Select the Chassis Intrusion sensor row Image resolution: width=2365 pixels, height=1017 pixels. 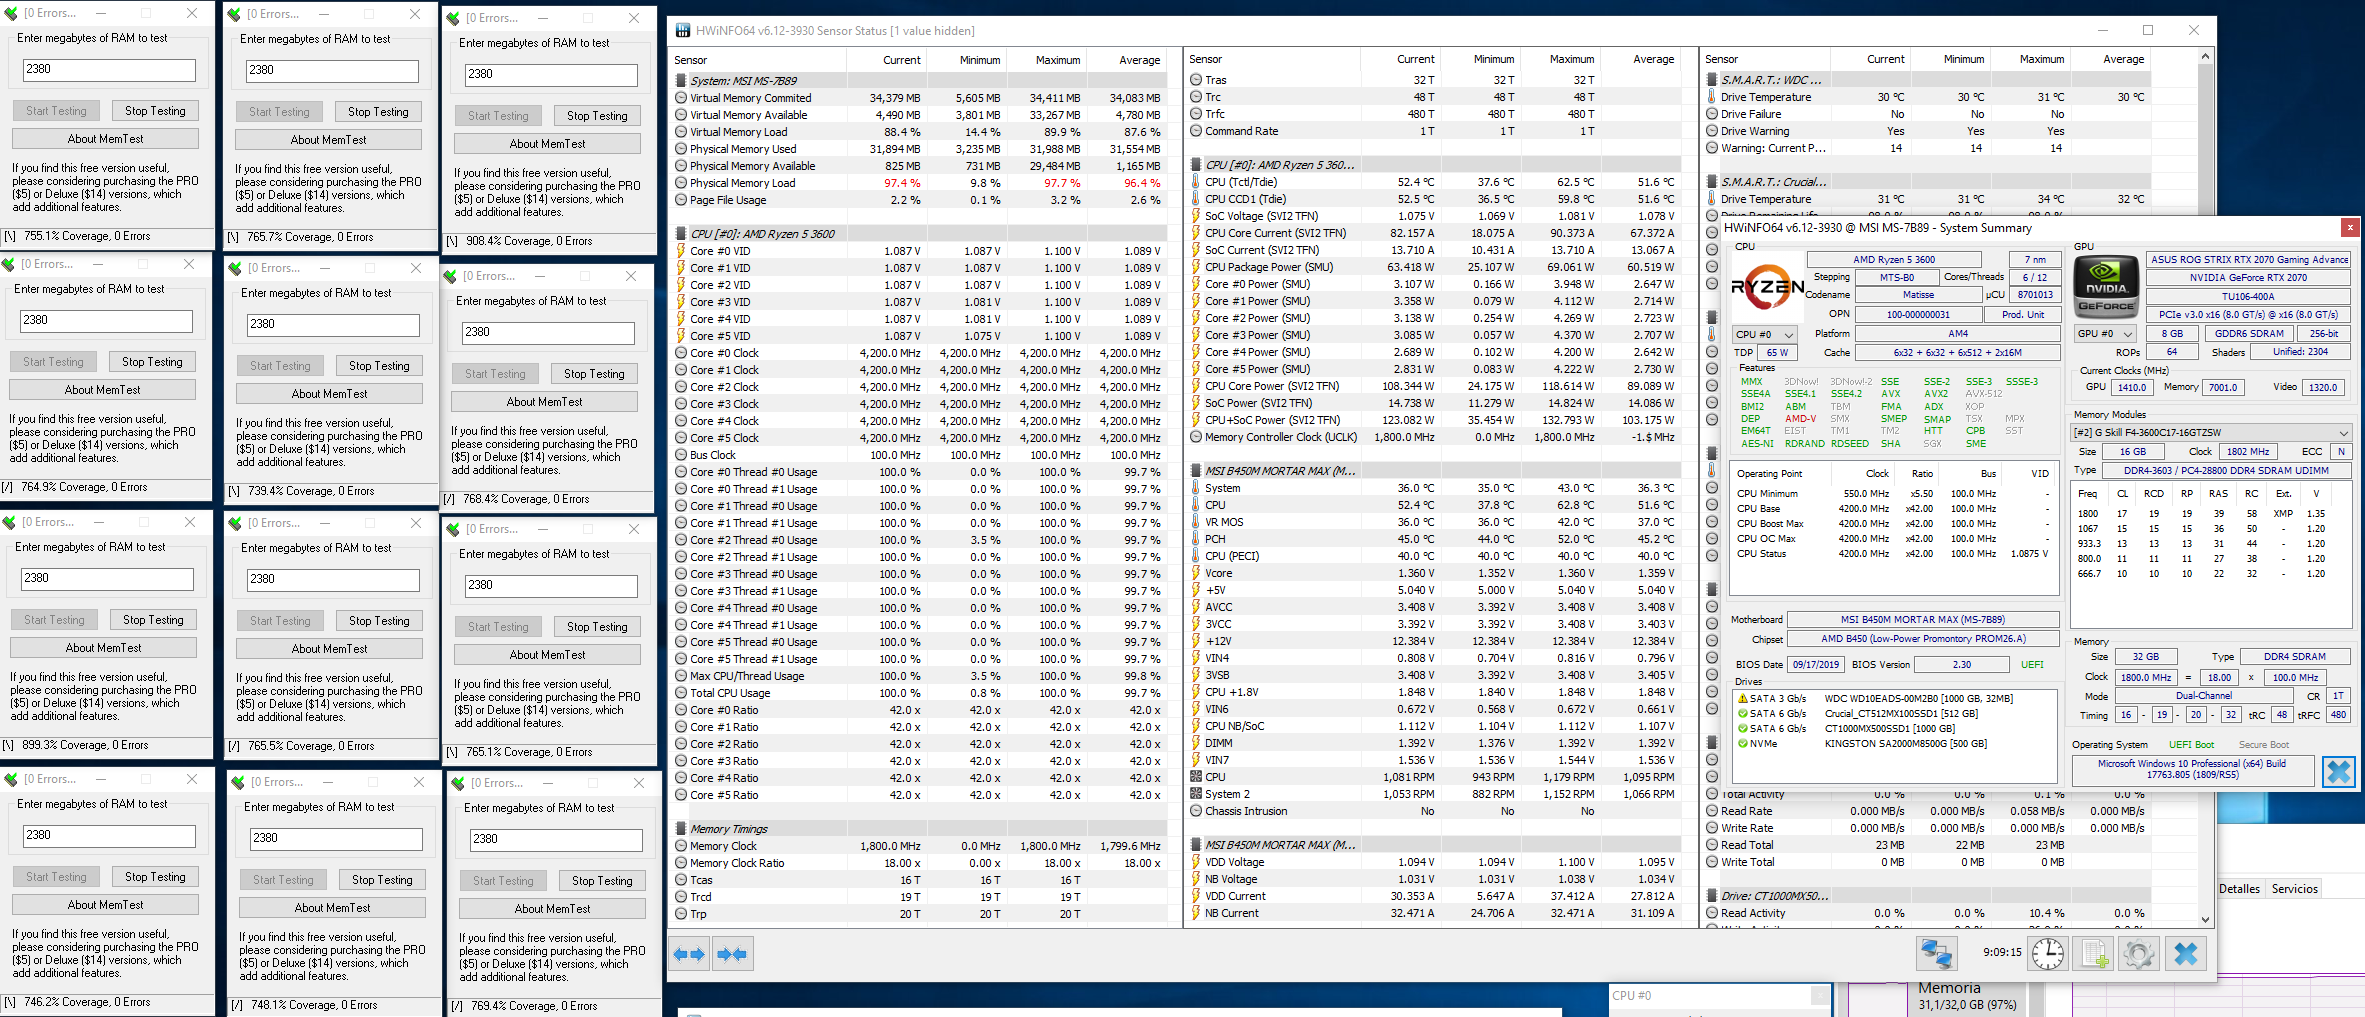point(1434,811)
